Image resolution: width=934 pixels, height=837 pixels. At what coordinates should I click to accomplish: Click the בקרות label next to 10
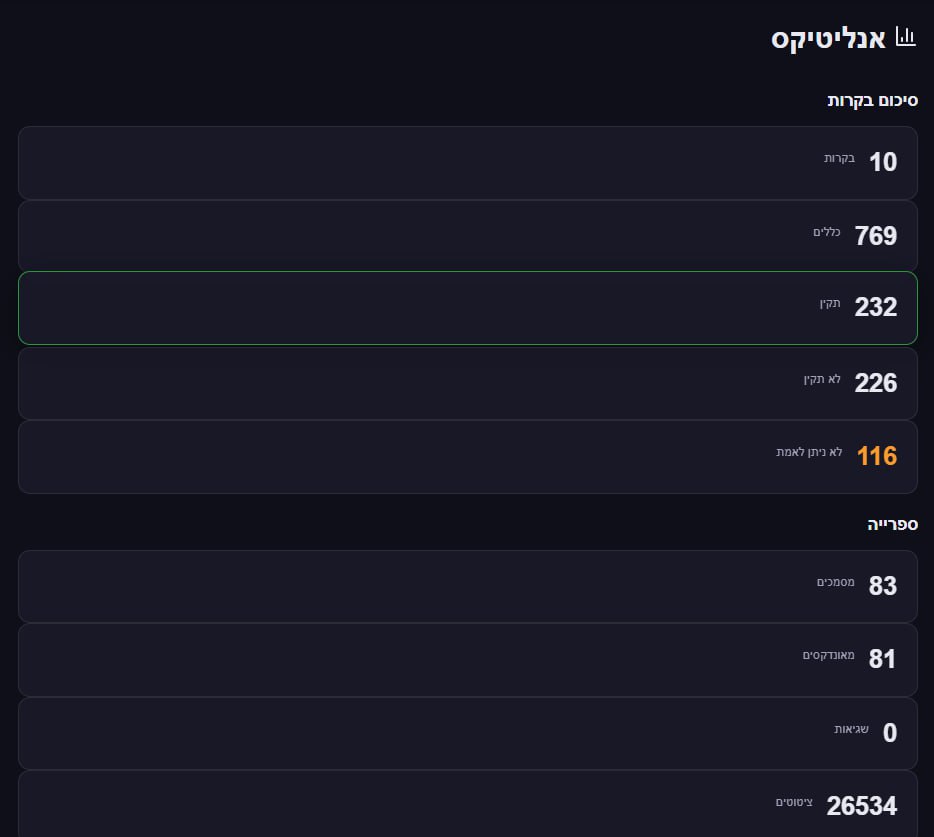click(839, 158)
